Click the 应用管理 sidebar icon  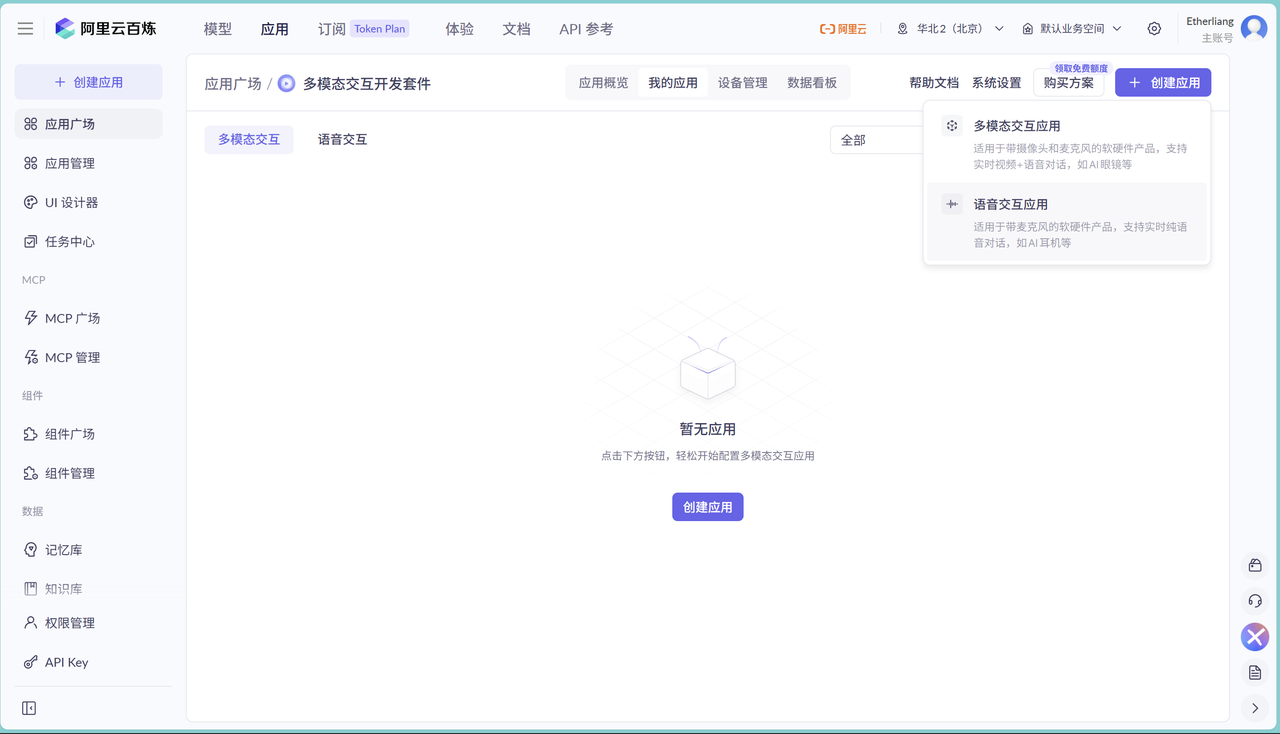click(31, 163)
